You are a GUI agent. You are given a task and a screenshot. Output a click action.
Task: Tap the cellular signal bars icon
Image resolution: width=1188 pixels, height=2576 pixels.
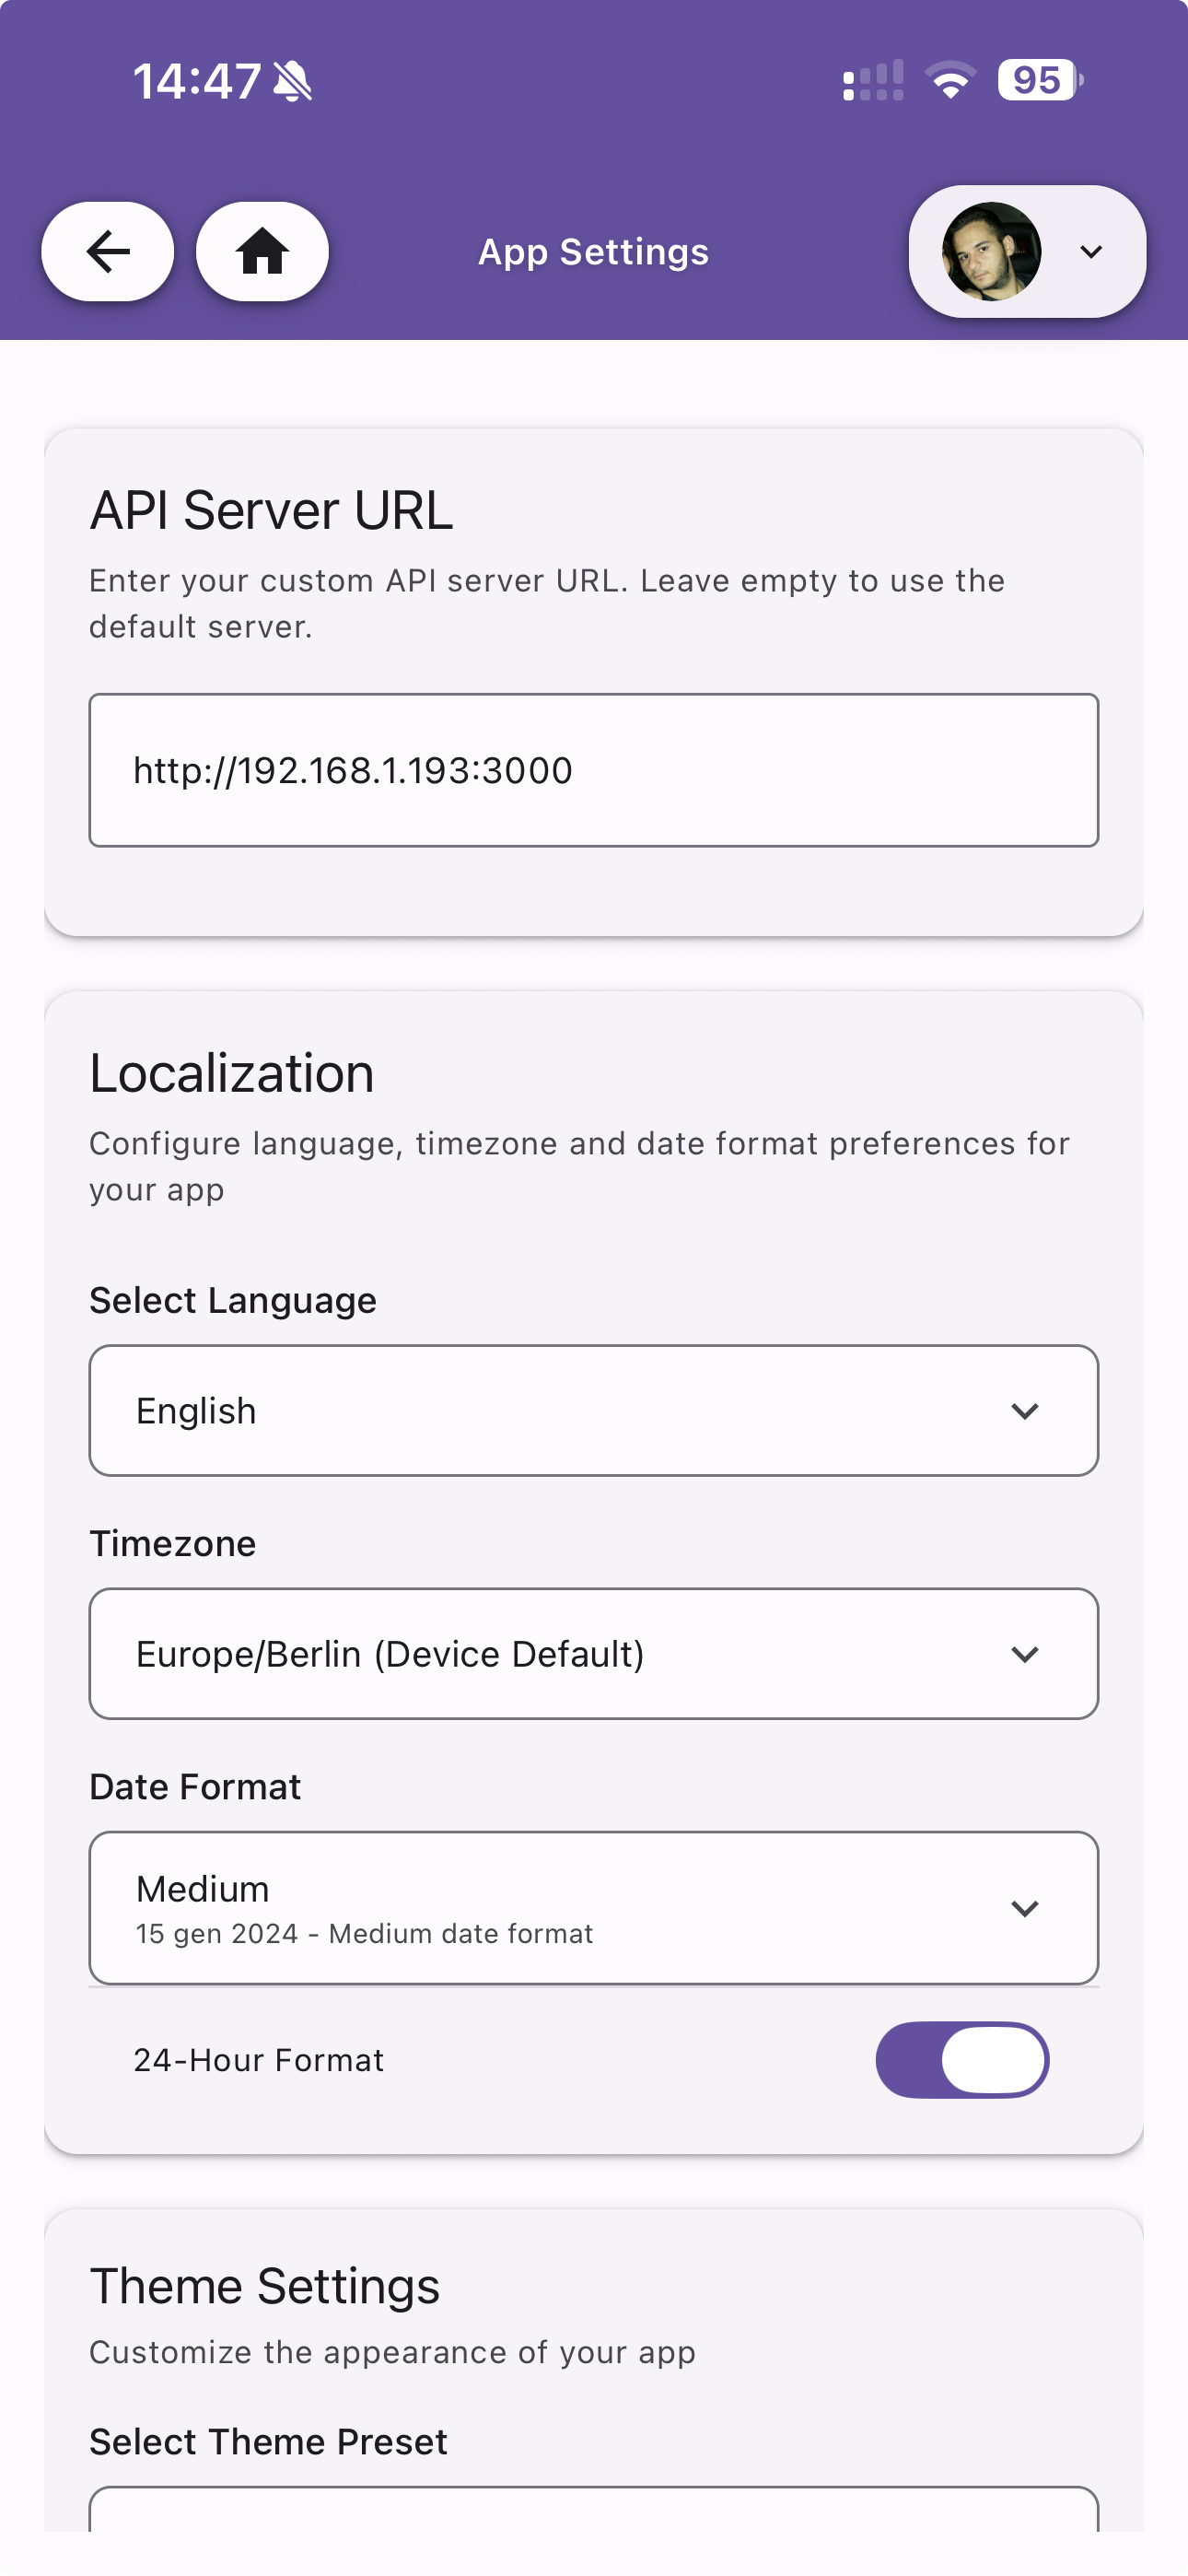[873, 80]
